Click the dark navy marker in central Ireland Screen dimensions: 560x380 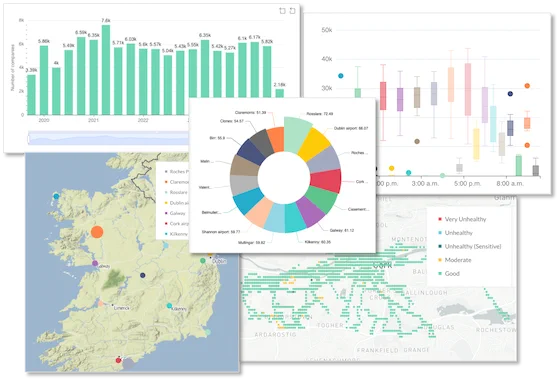click(143, 275)
